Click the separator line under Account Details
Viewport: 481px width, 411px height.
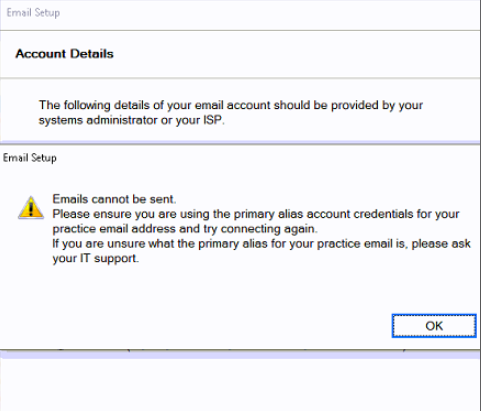pos(240,78)
